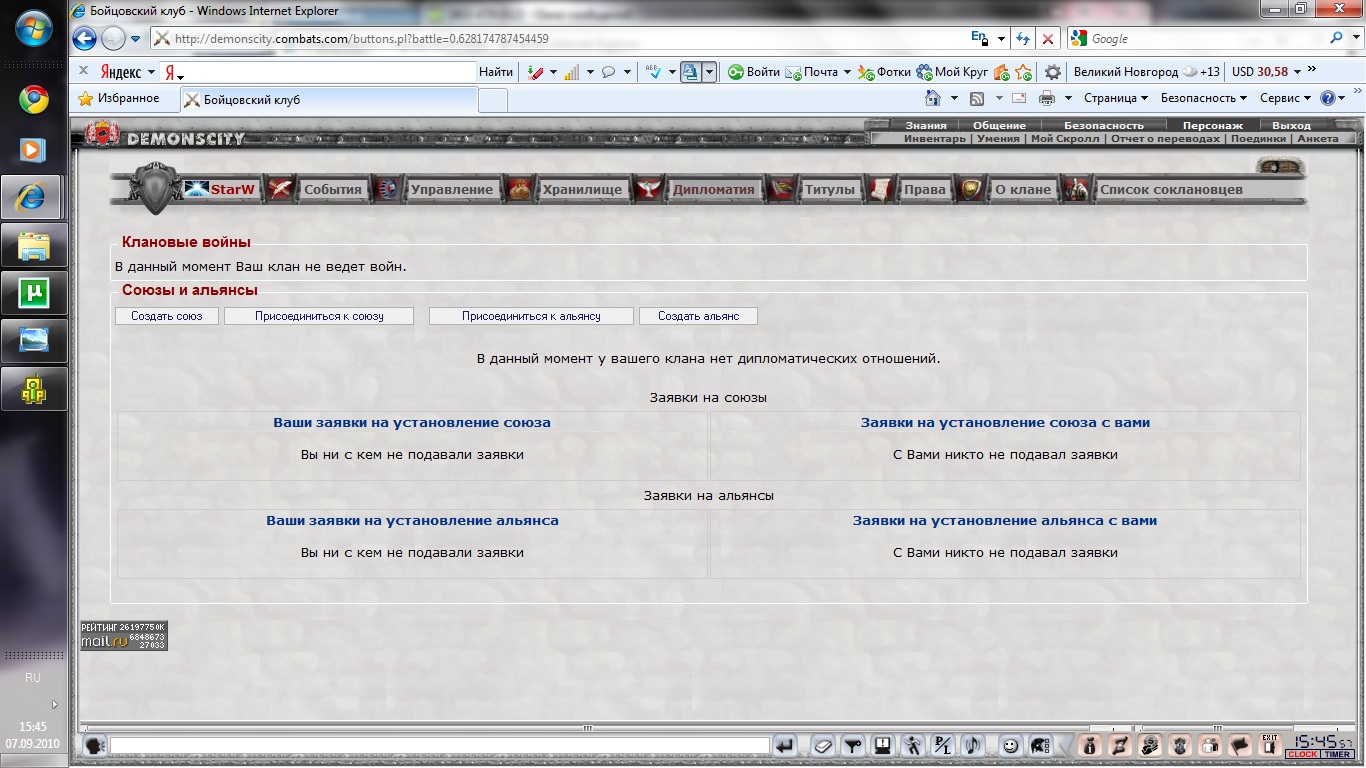Click the speaker sound icon in bottom bar
This screenshot has height=768, width=1366.
(x=972, y=745)
